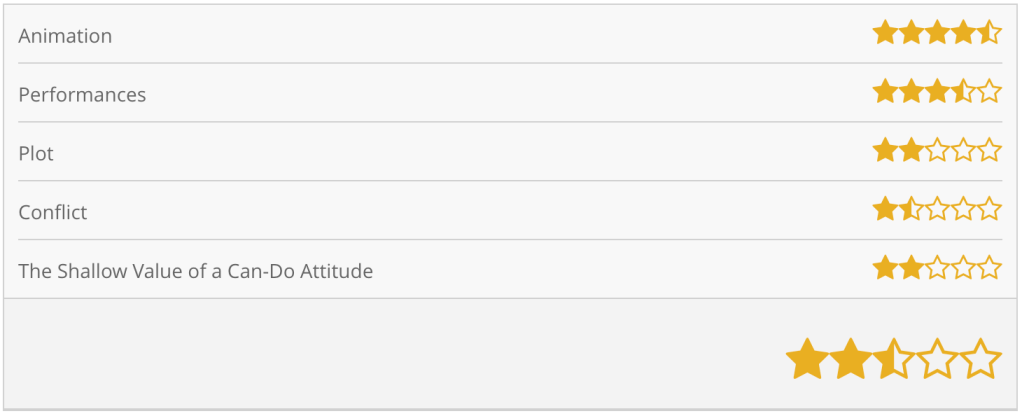Click the half-filled second star for Conflict
This screenshot has height=416, width=1022.
coord(911,211)
